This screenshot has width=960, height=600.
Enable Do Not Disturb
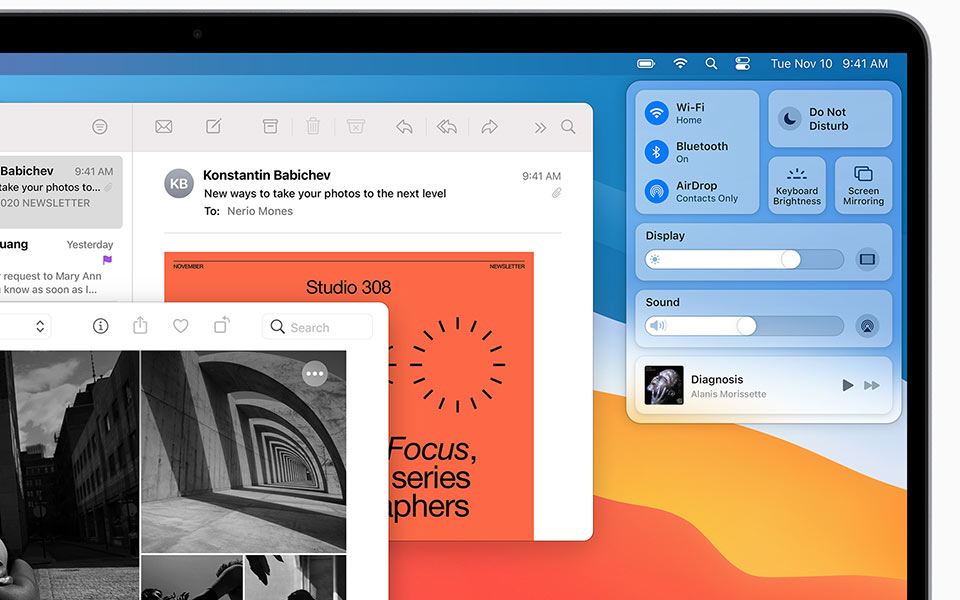coord(830,119)
